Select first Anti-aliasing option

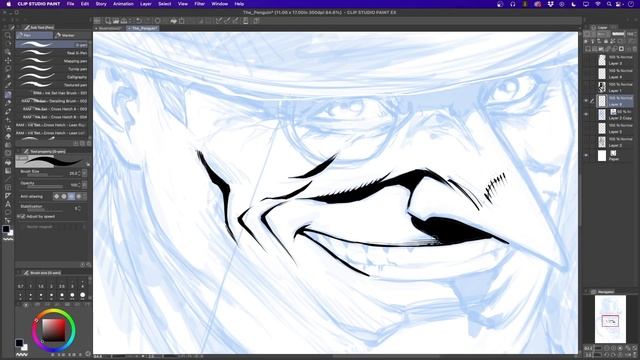(56, 196)
